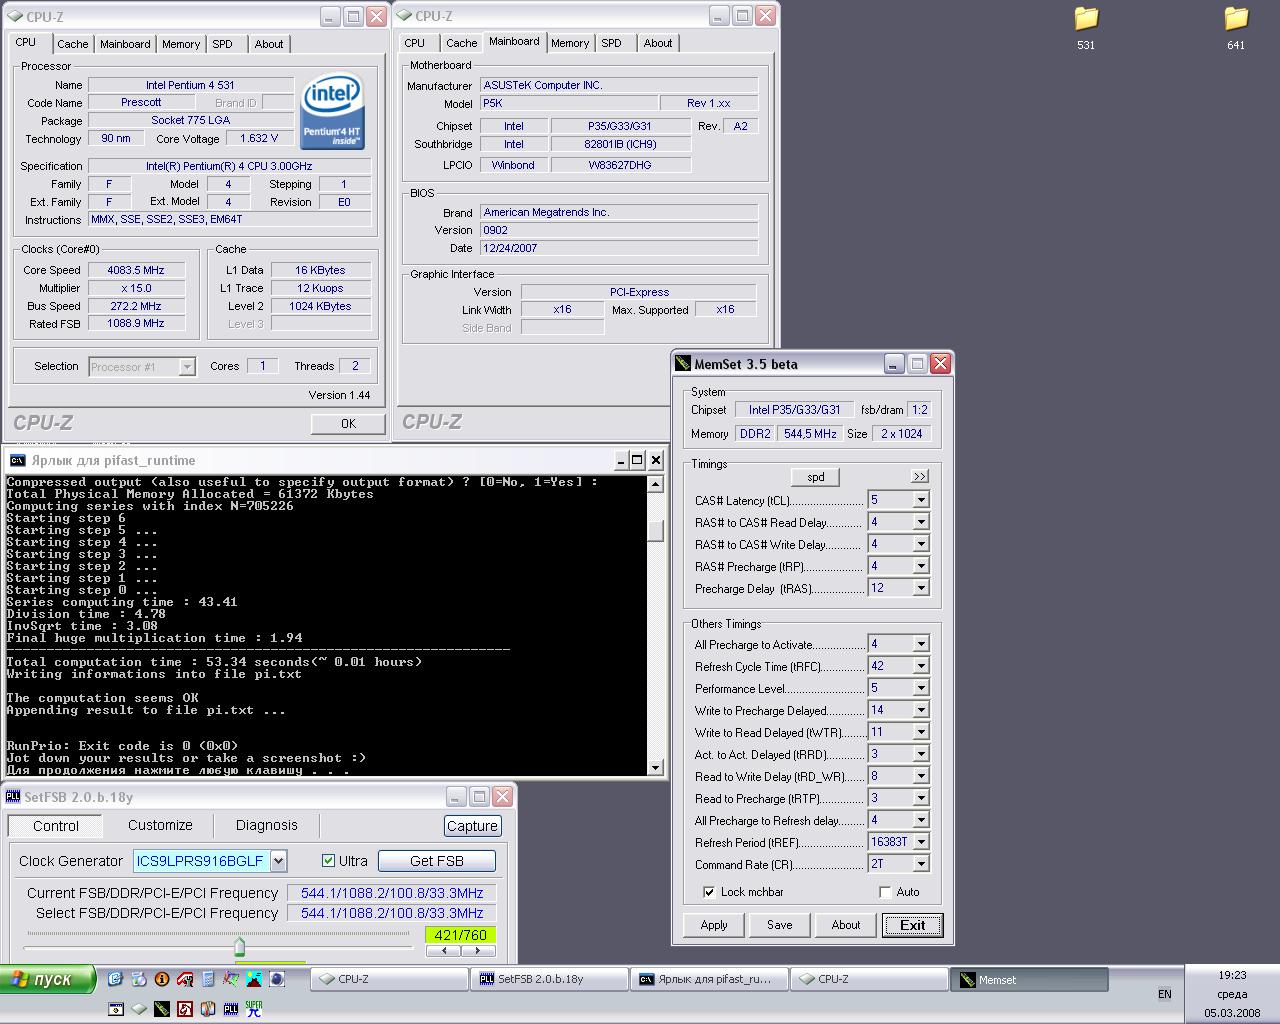Click the console scrollbar down arrow
Image resolution: width=1280 pixels, height=1024 pixels.
[x=656, y=767]
